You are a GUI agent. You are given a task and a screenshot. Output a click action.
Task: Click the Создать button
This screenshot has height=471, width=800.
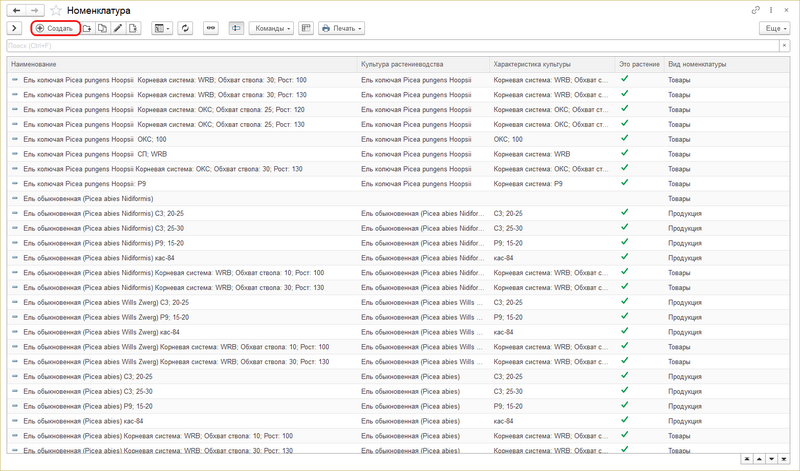pyautogui.click(x=55, y=28)
